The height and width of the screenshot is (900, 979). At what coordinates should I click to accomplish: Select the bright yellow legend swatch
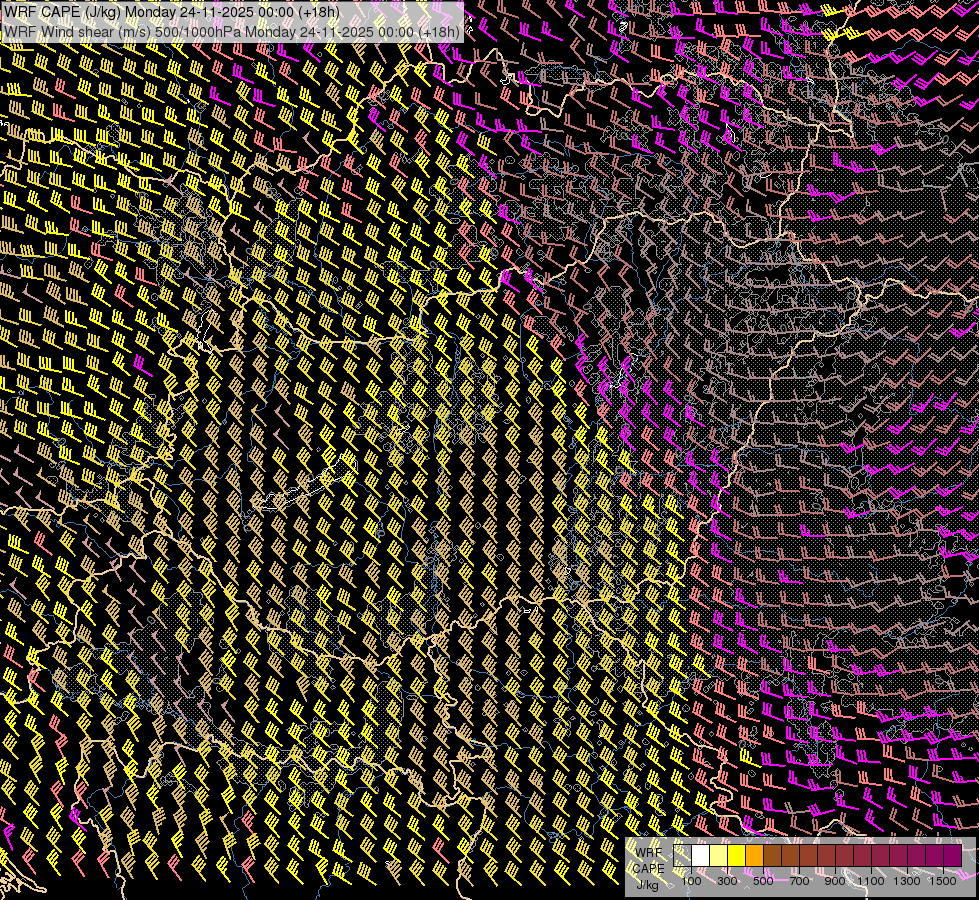[x=737, y=856]
